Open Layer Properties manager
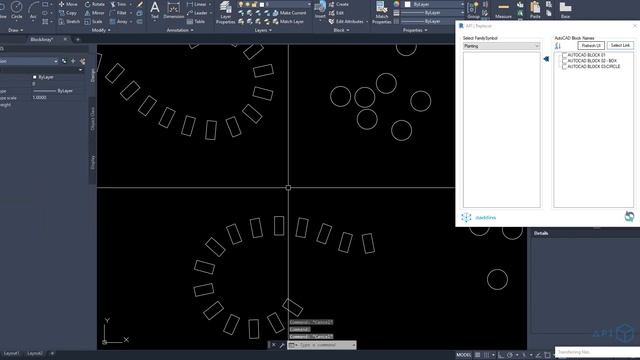Viewport: 640px width, 360px height. (226, 12)
